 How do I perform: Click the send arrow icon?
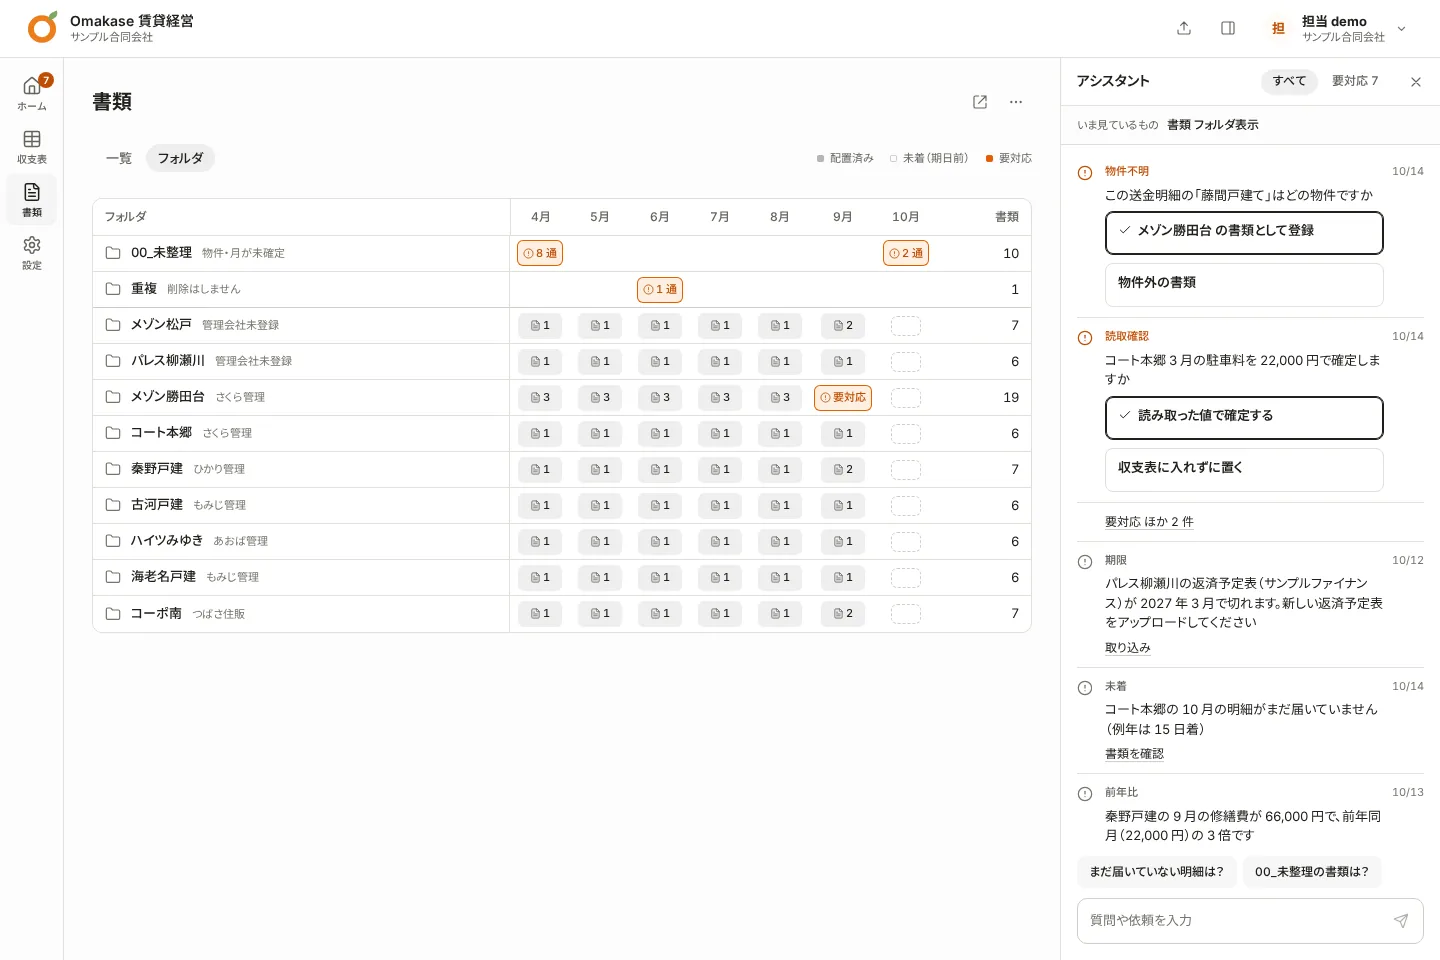[x=1401, y=921]
